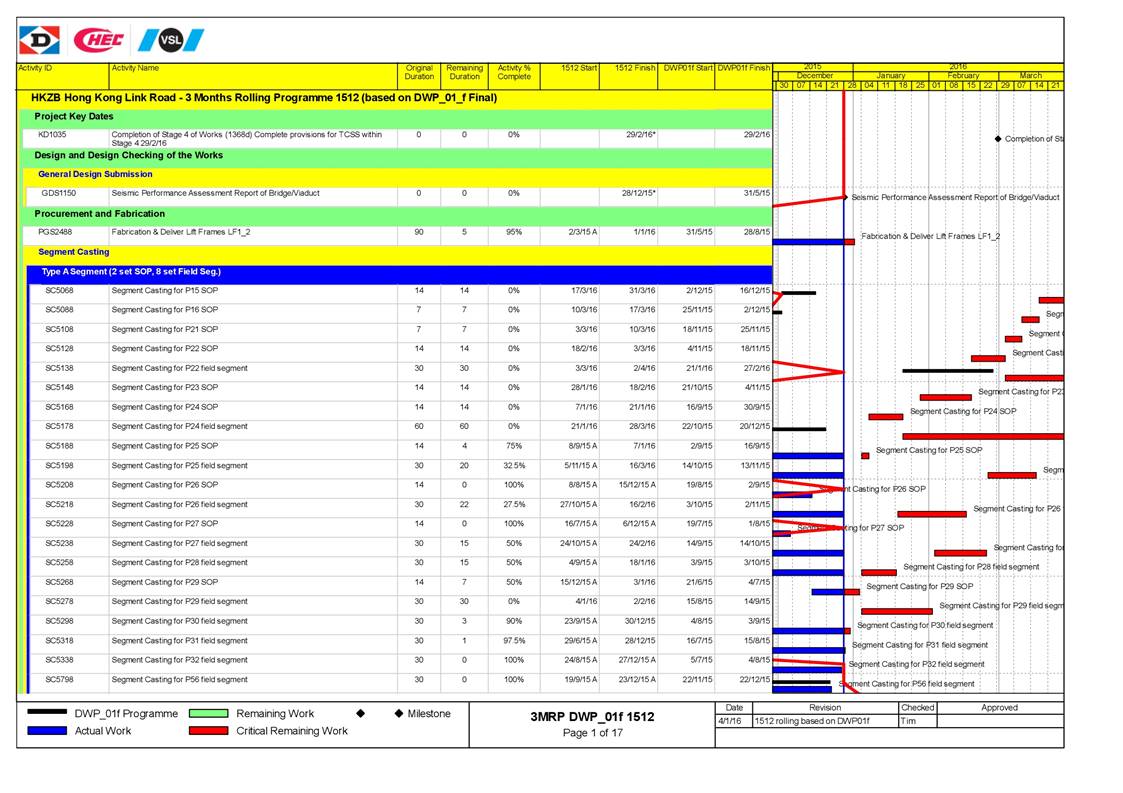Click activity ID SC5168
The height and width of the screenshot is (793, 1123).
[59, 407]
